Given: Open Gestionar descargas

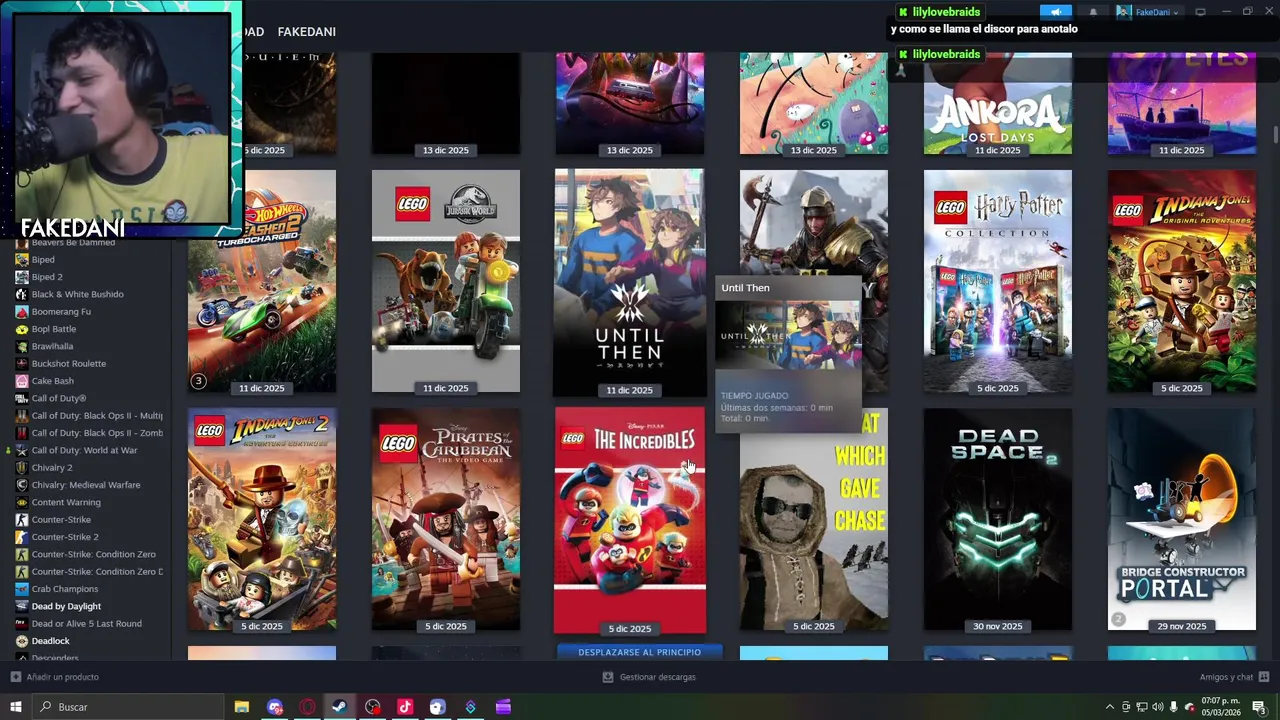Looking at the screenshot, I should click(x=657, y=677).
